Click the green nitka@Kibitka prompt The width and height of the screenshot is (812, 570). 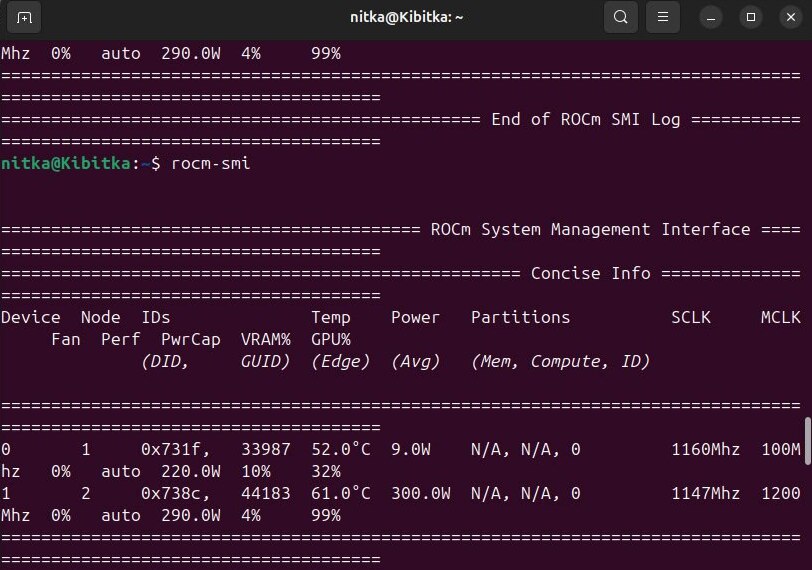click(65, 164)
